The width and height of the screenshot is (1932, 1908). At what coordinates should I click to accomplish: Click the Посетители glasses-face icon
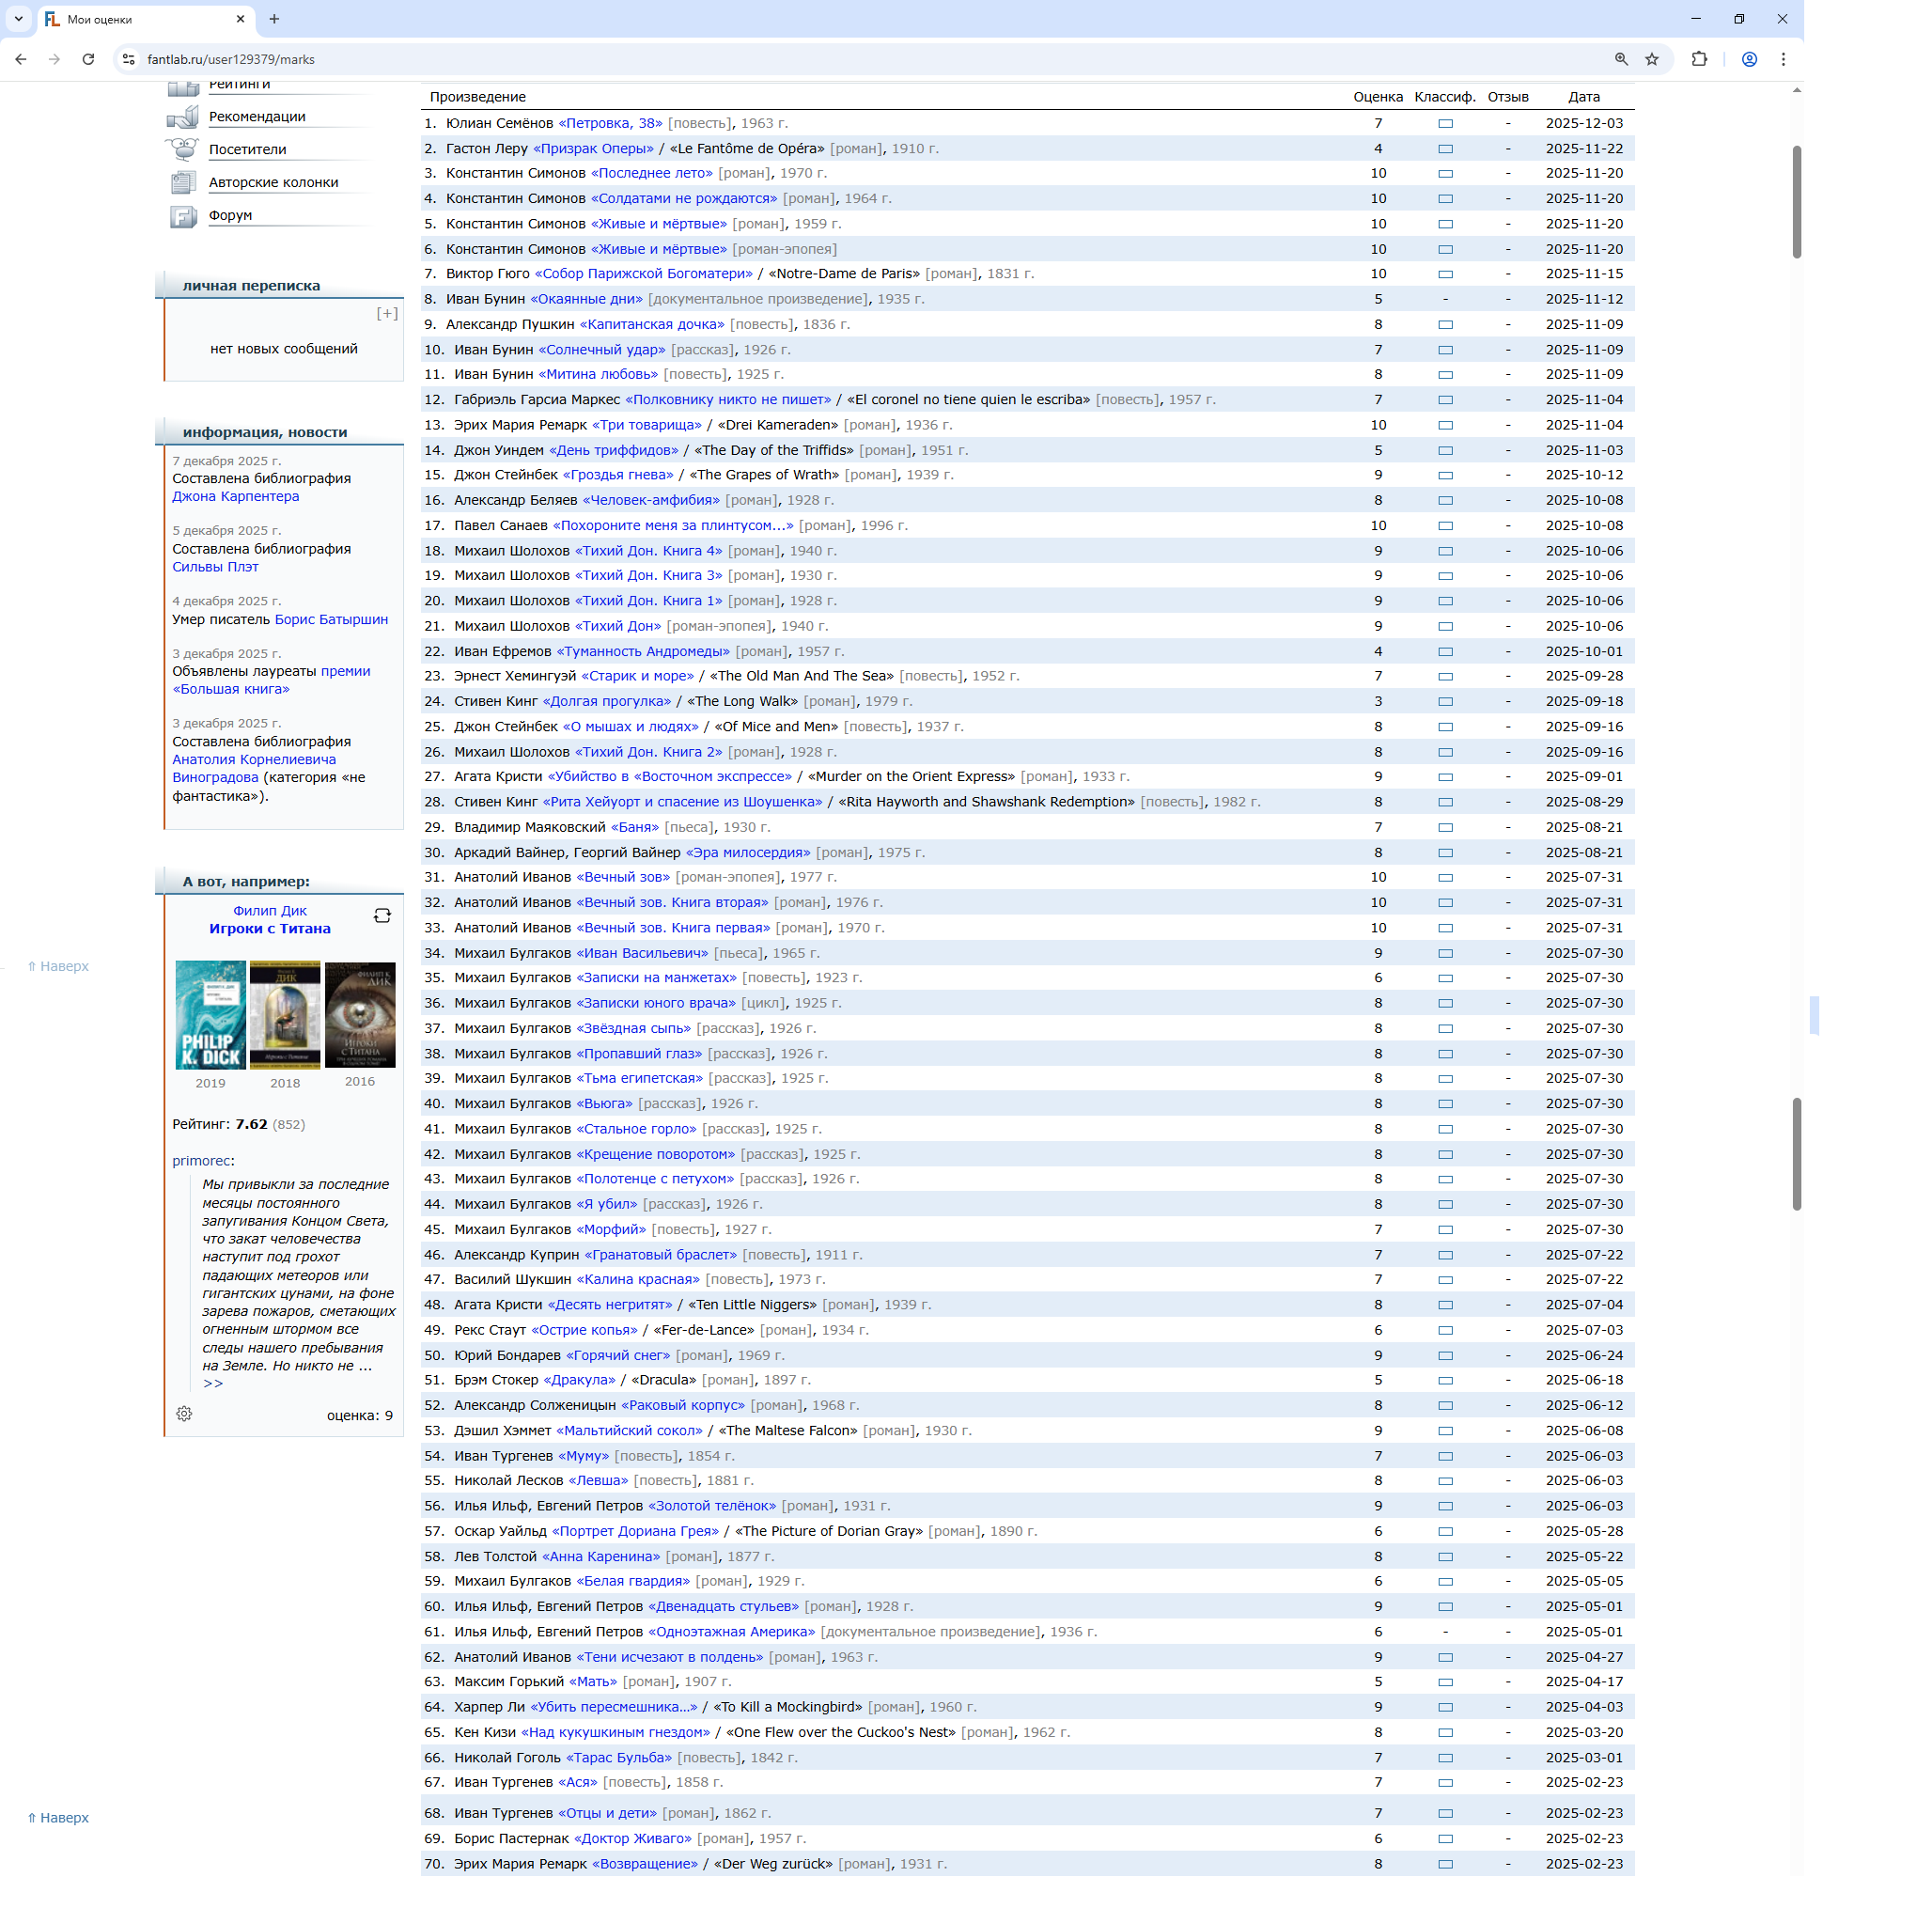183,150
